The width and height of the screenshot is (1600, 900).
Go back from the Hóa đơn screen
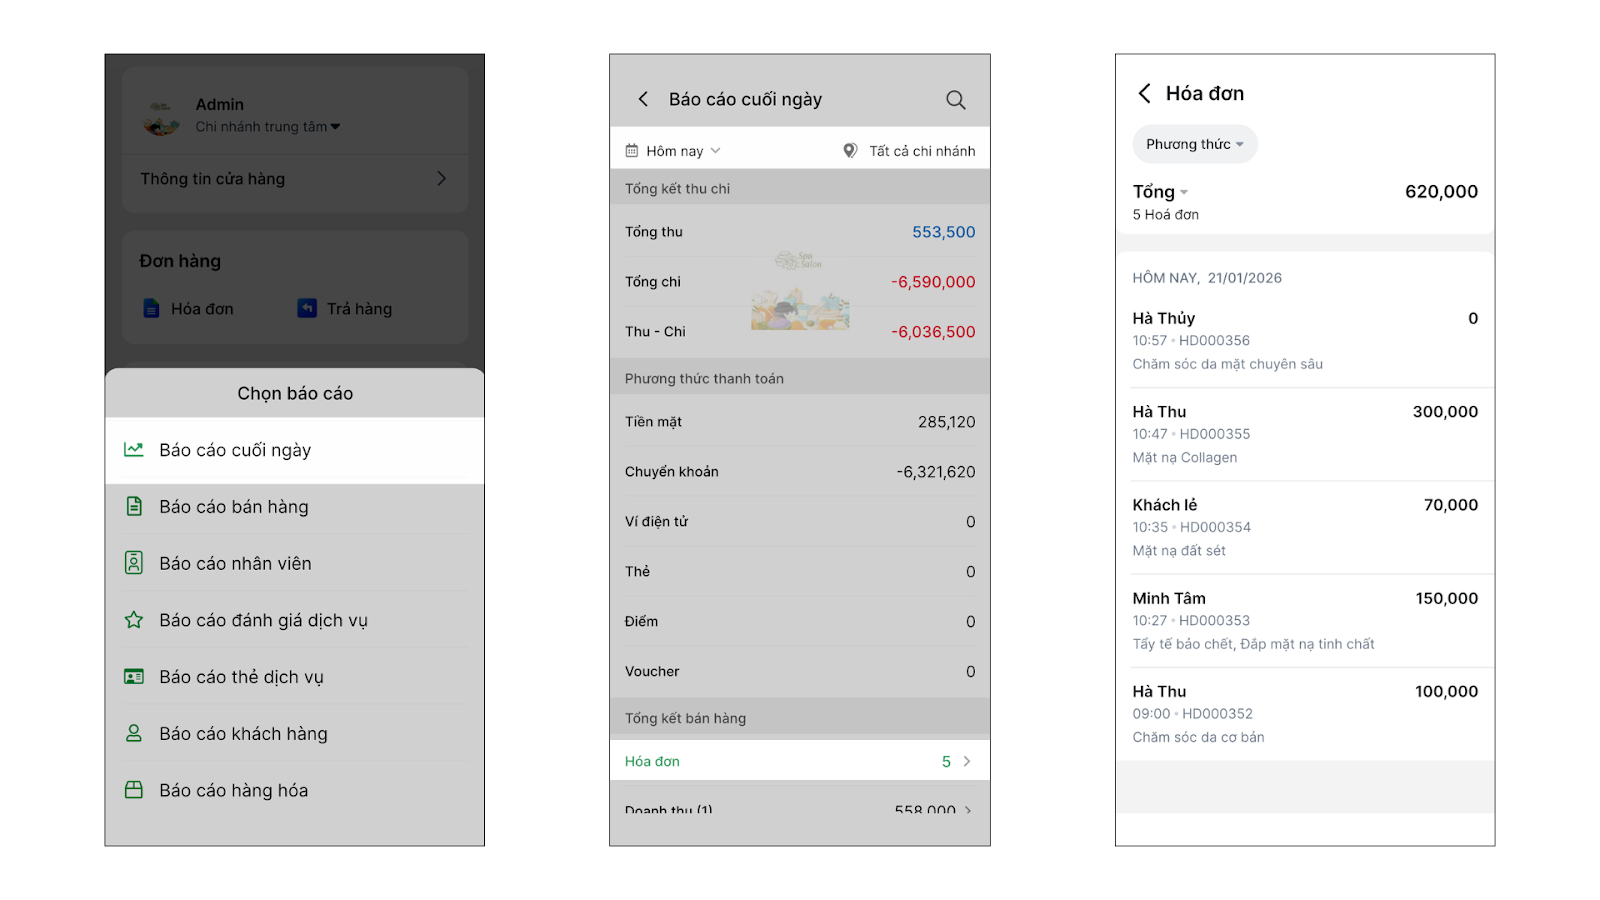tap(1144, 93)
